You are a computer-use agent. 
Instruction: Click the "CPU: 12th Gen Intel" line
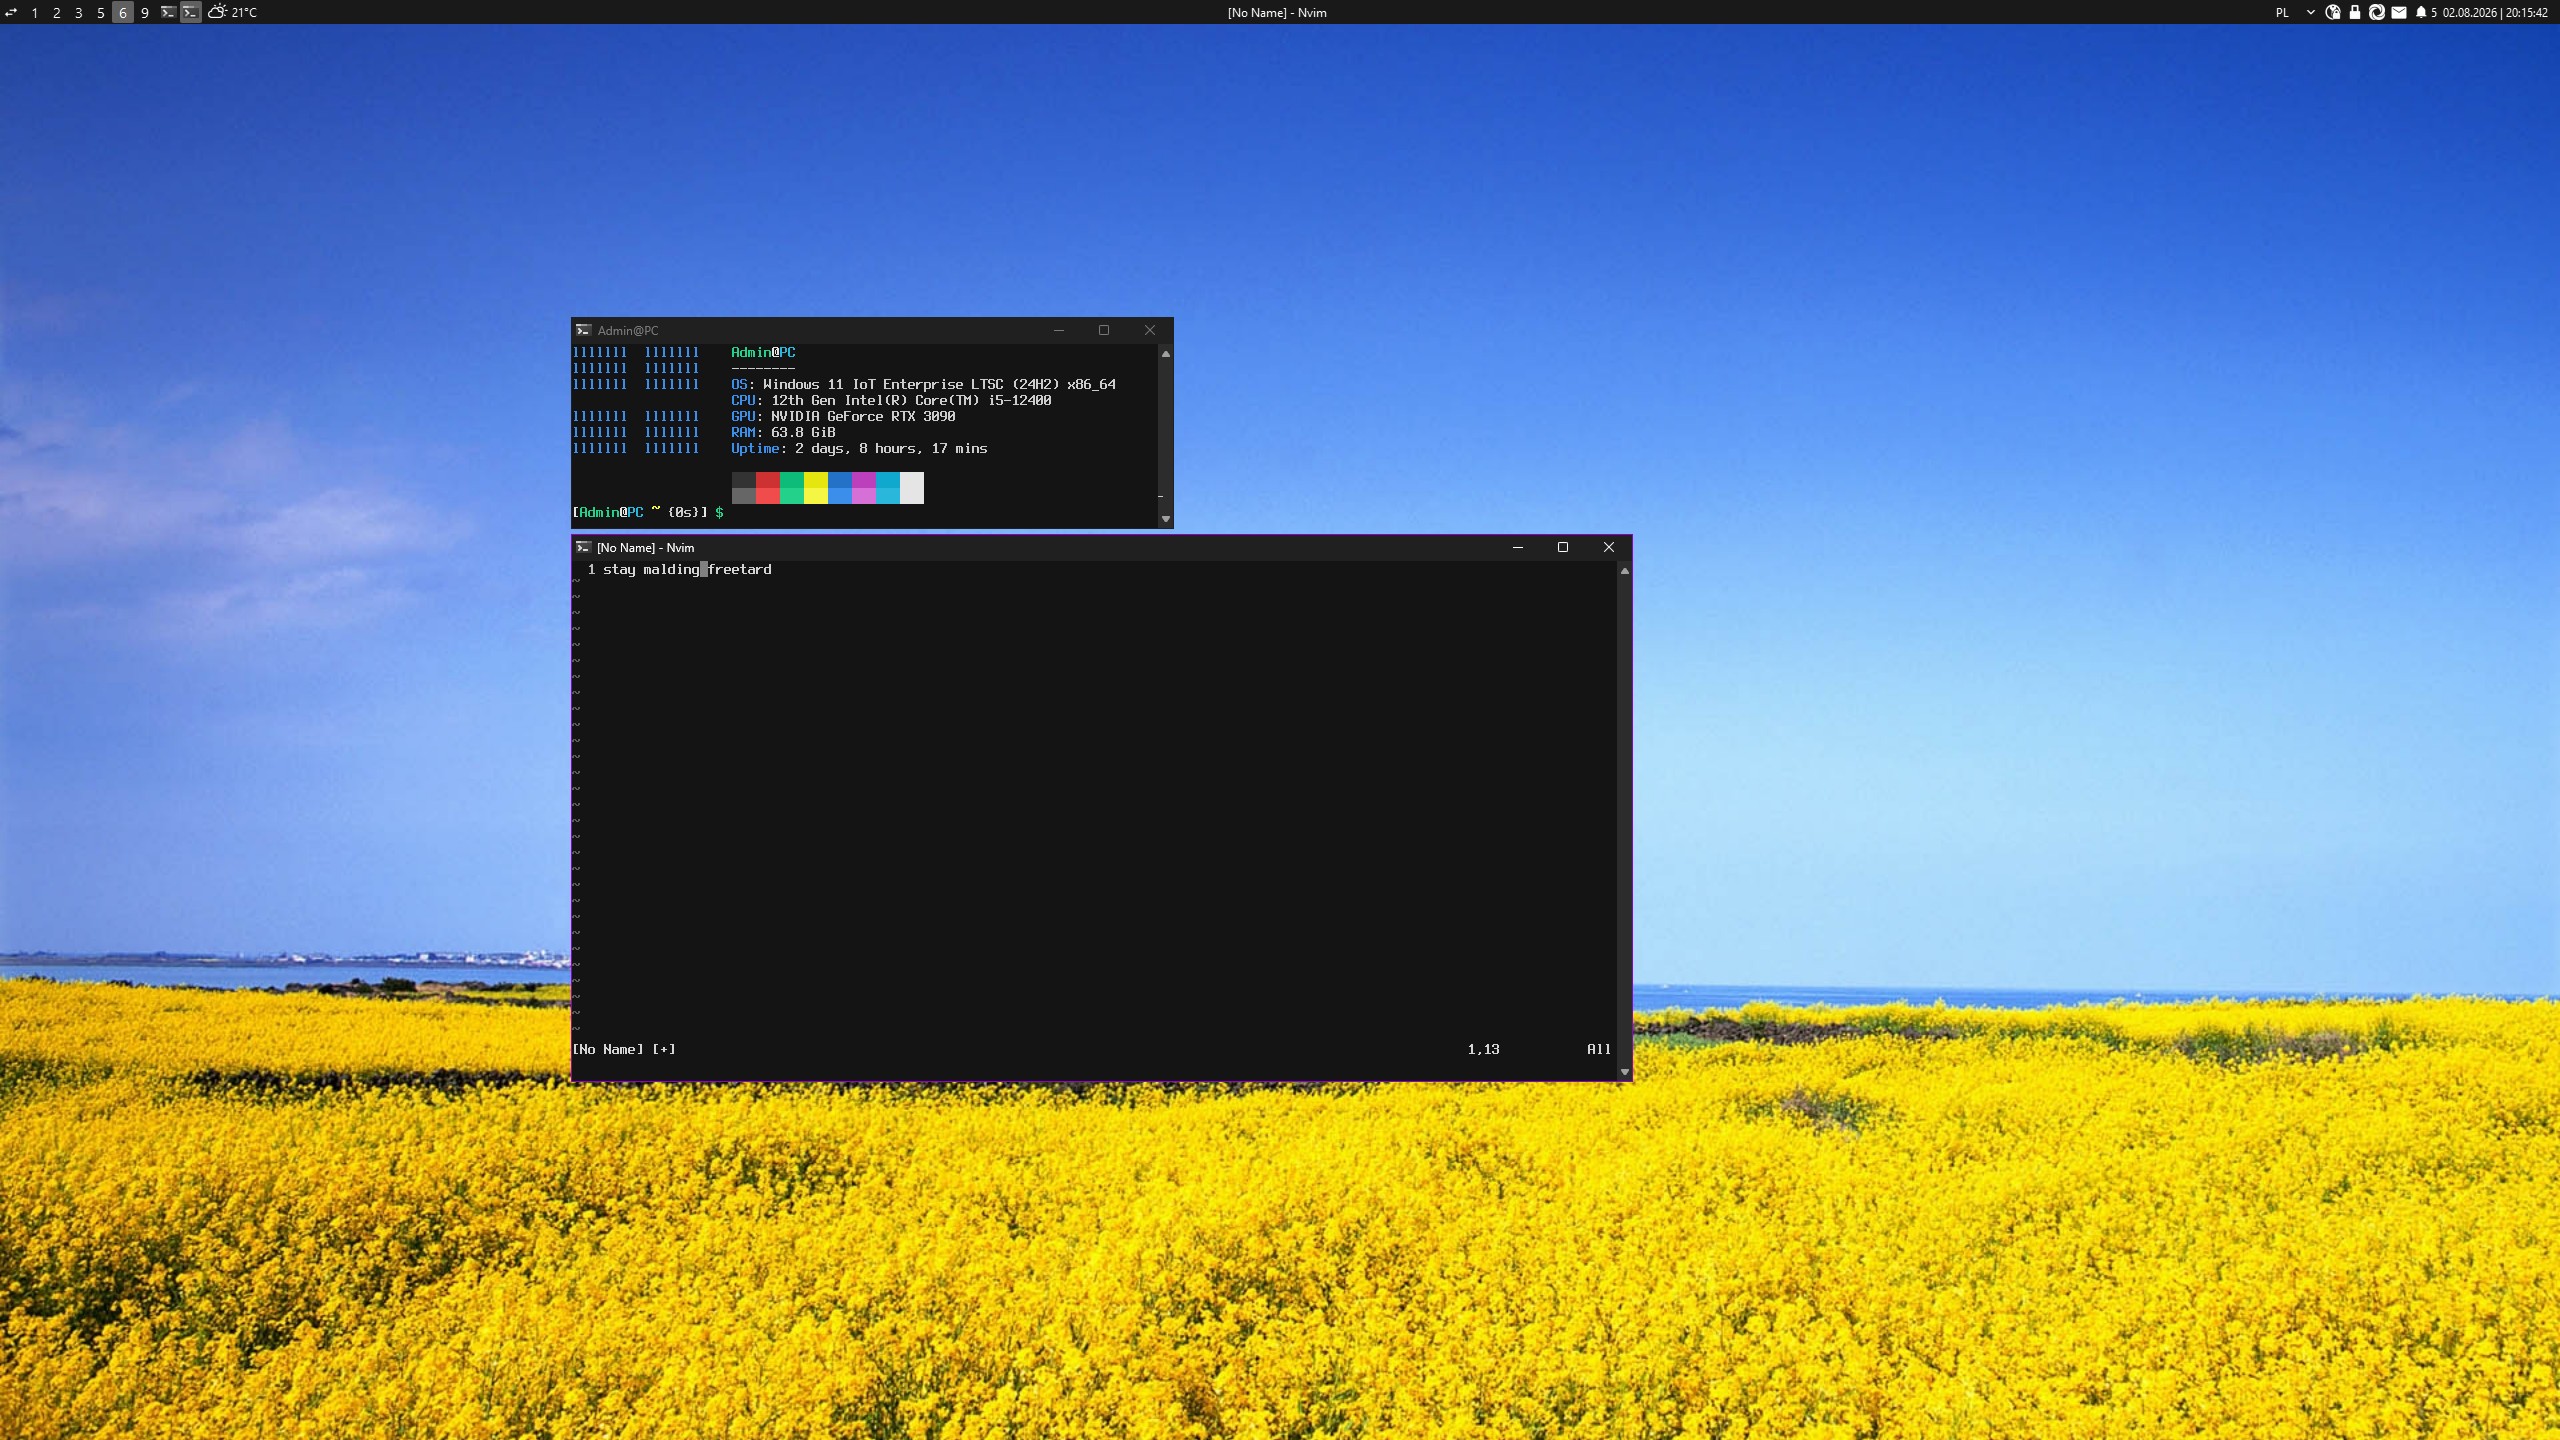(x=891, y=400)
